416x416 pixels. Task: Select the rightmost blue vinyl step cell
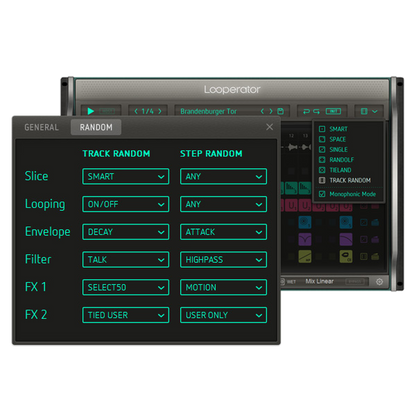point(346,222)
